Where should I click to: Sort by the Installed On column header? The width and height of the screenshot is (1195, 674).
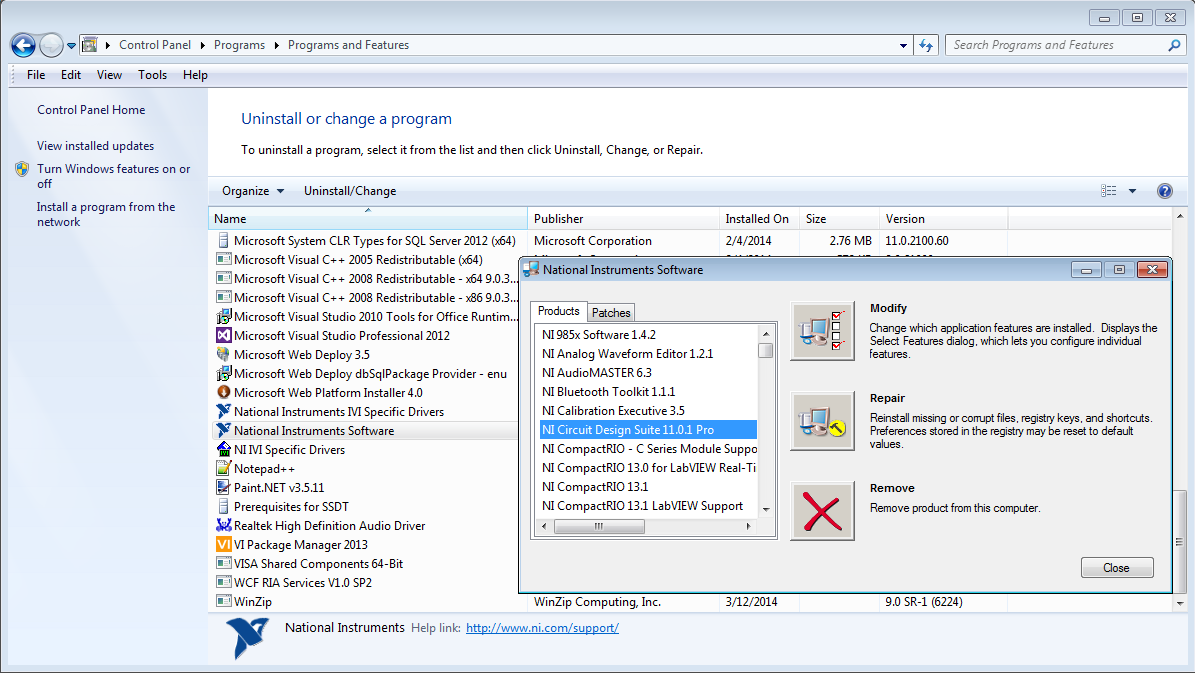759,219
